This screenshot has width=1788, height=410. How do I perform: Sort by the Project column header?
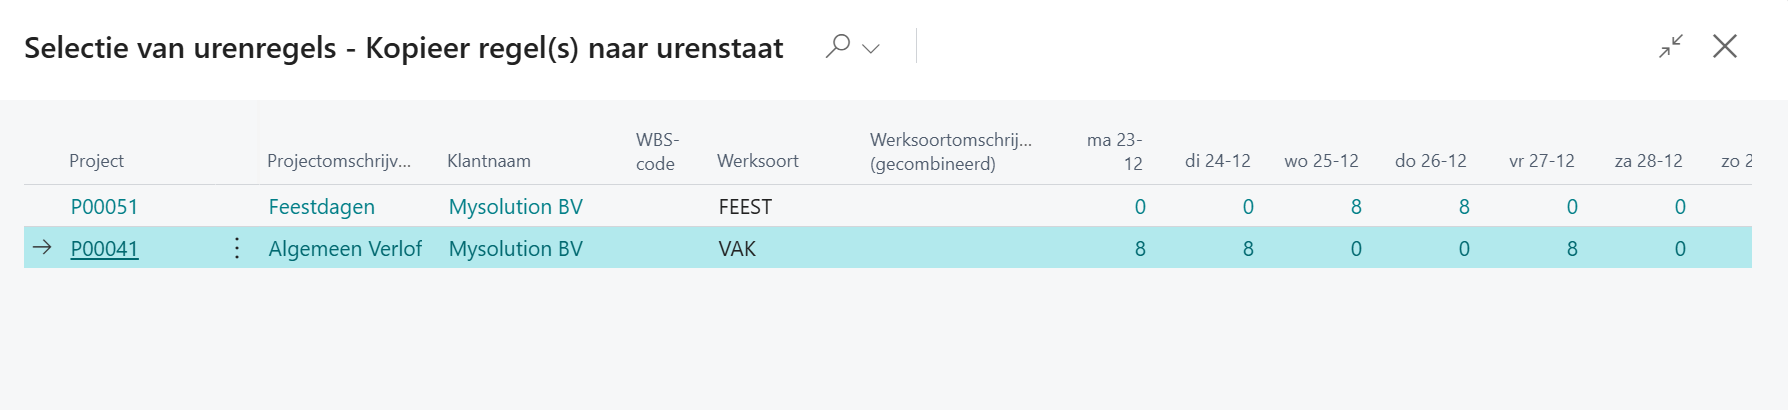click(x=96, y=161)
